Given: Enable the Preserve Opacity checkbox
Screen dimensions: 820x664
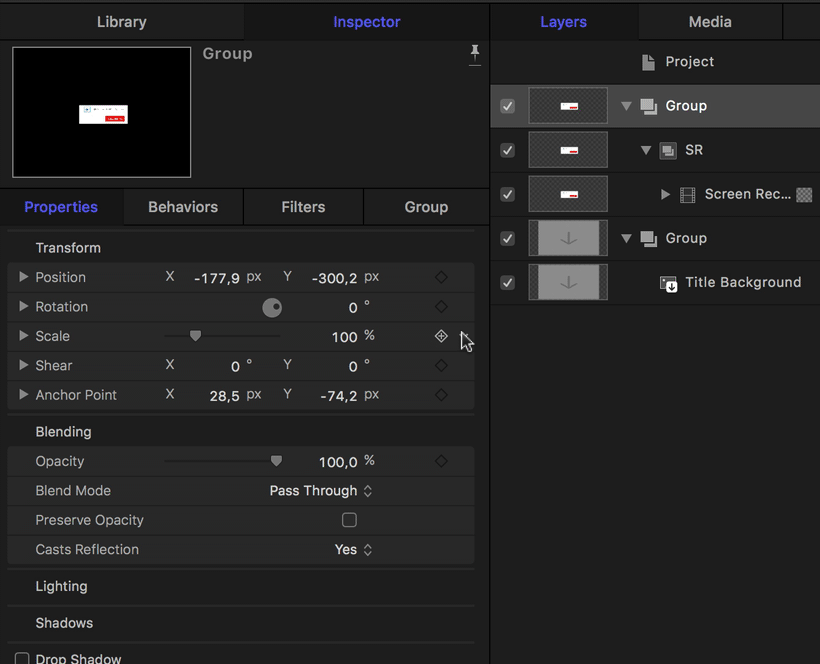Looking at the screenshot, I should [x=349, y=520].
